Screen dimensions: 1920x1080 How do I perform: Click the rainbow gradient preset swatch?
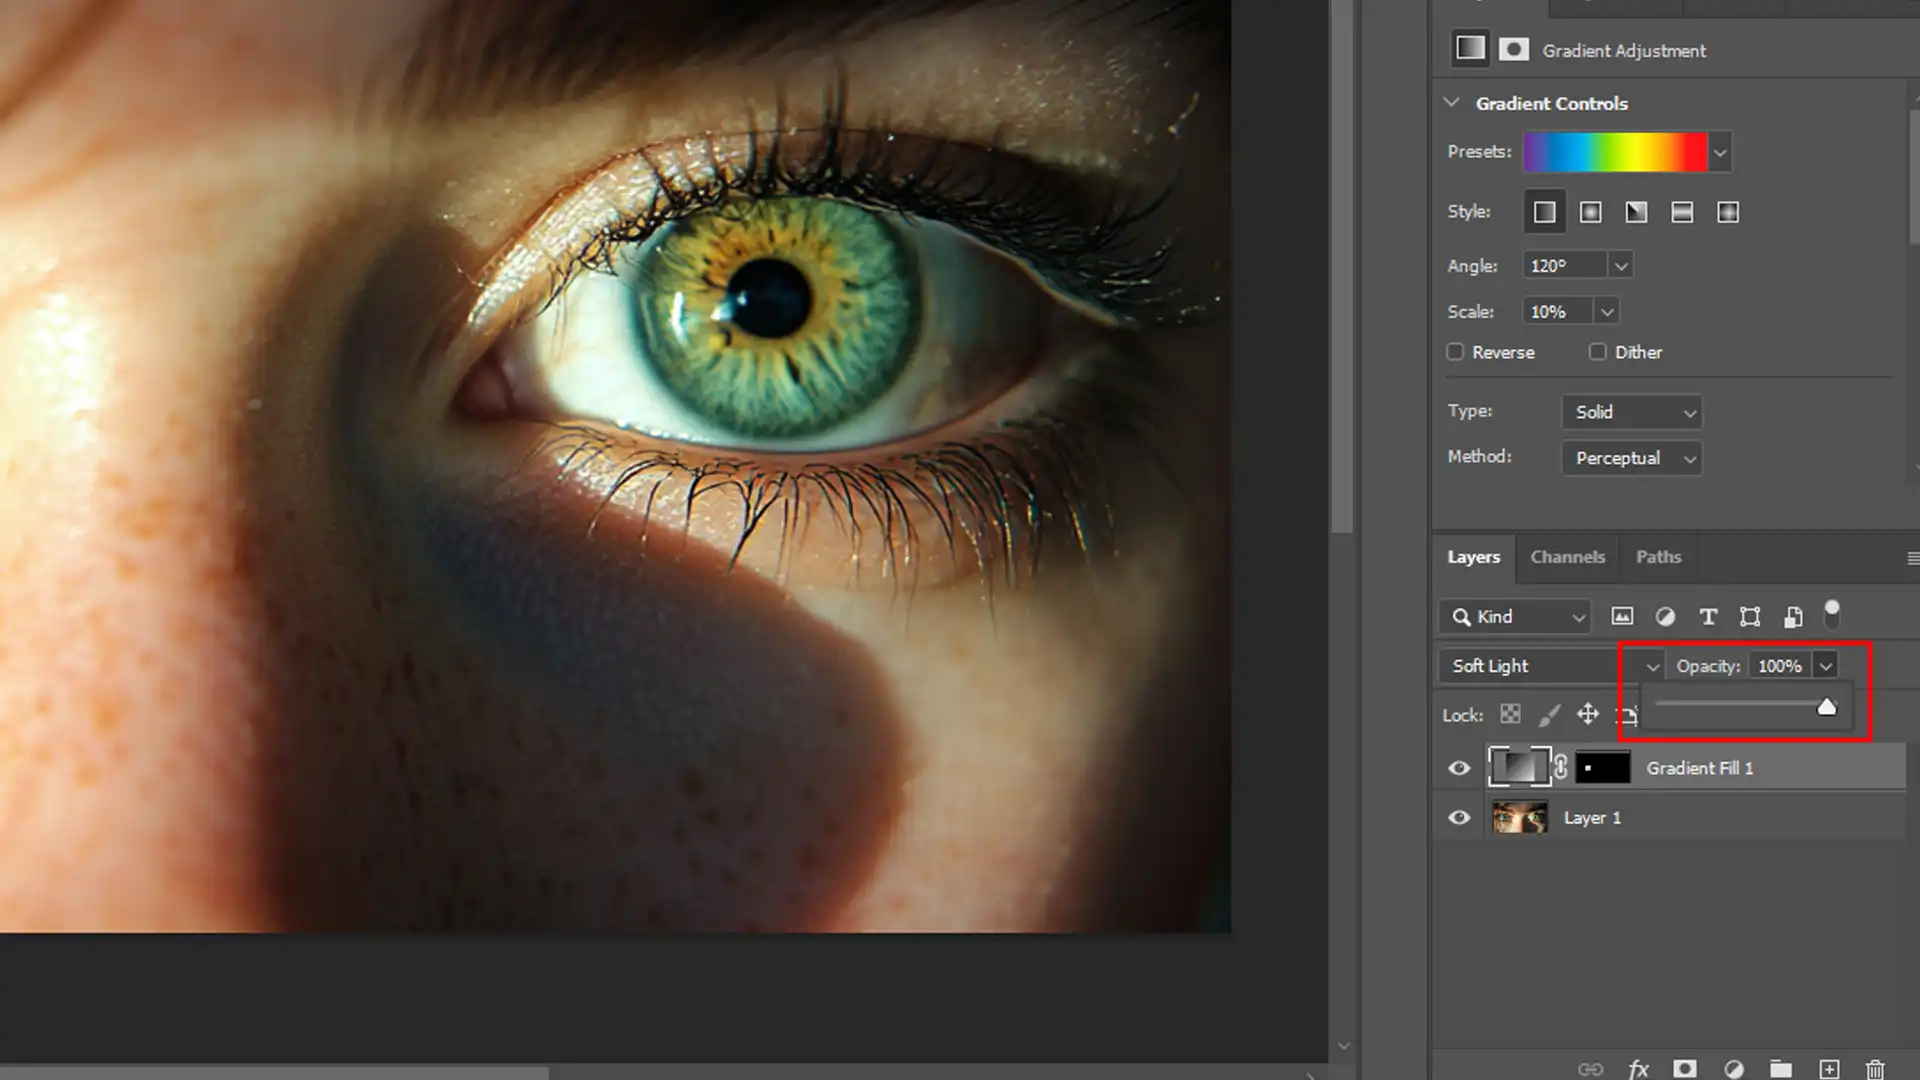click(1615, 153)
